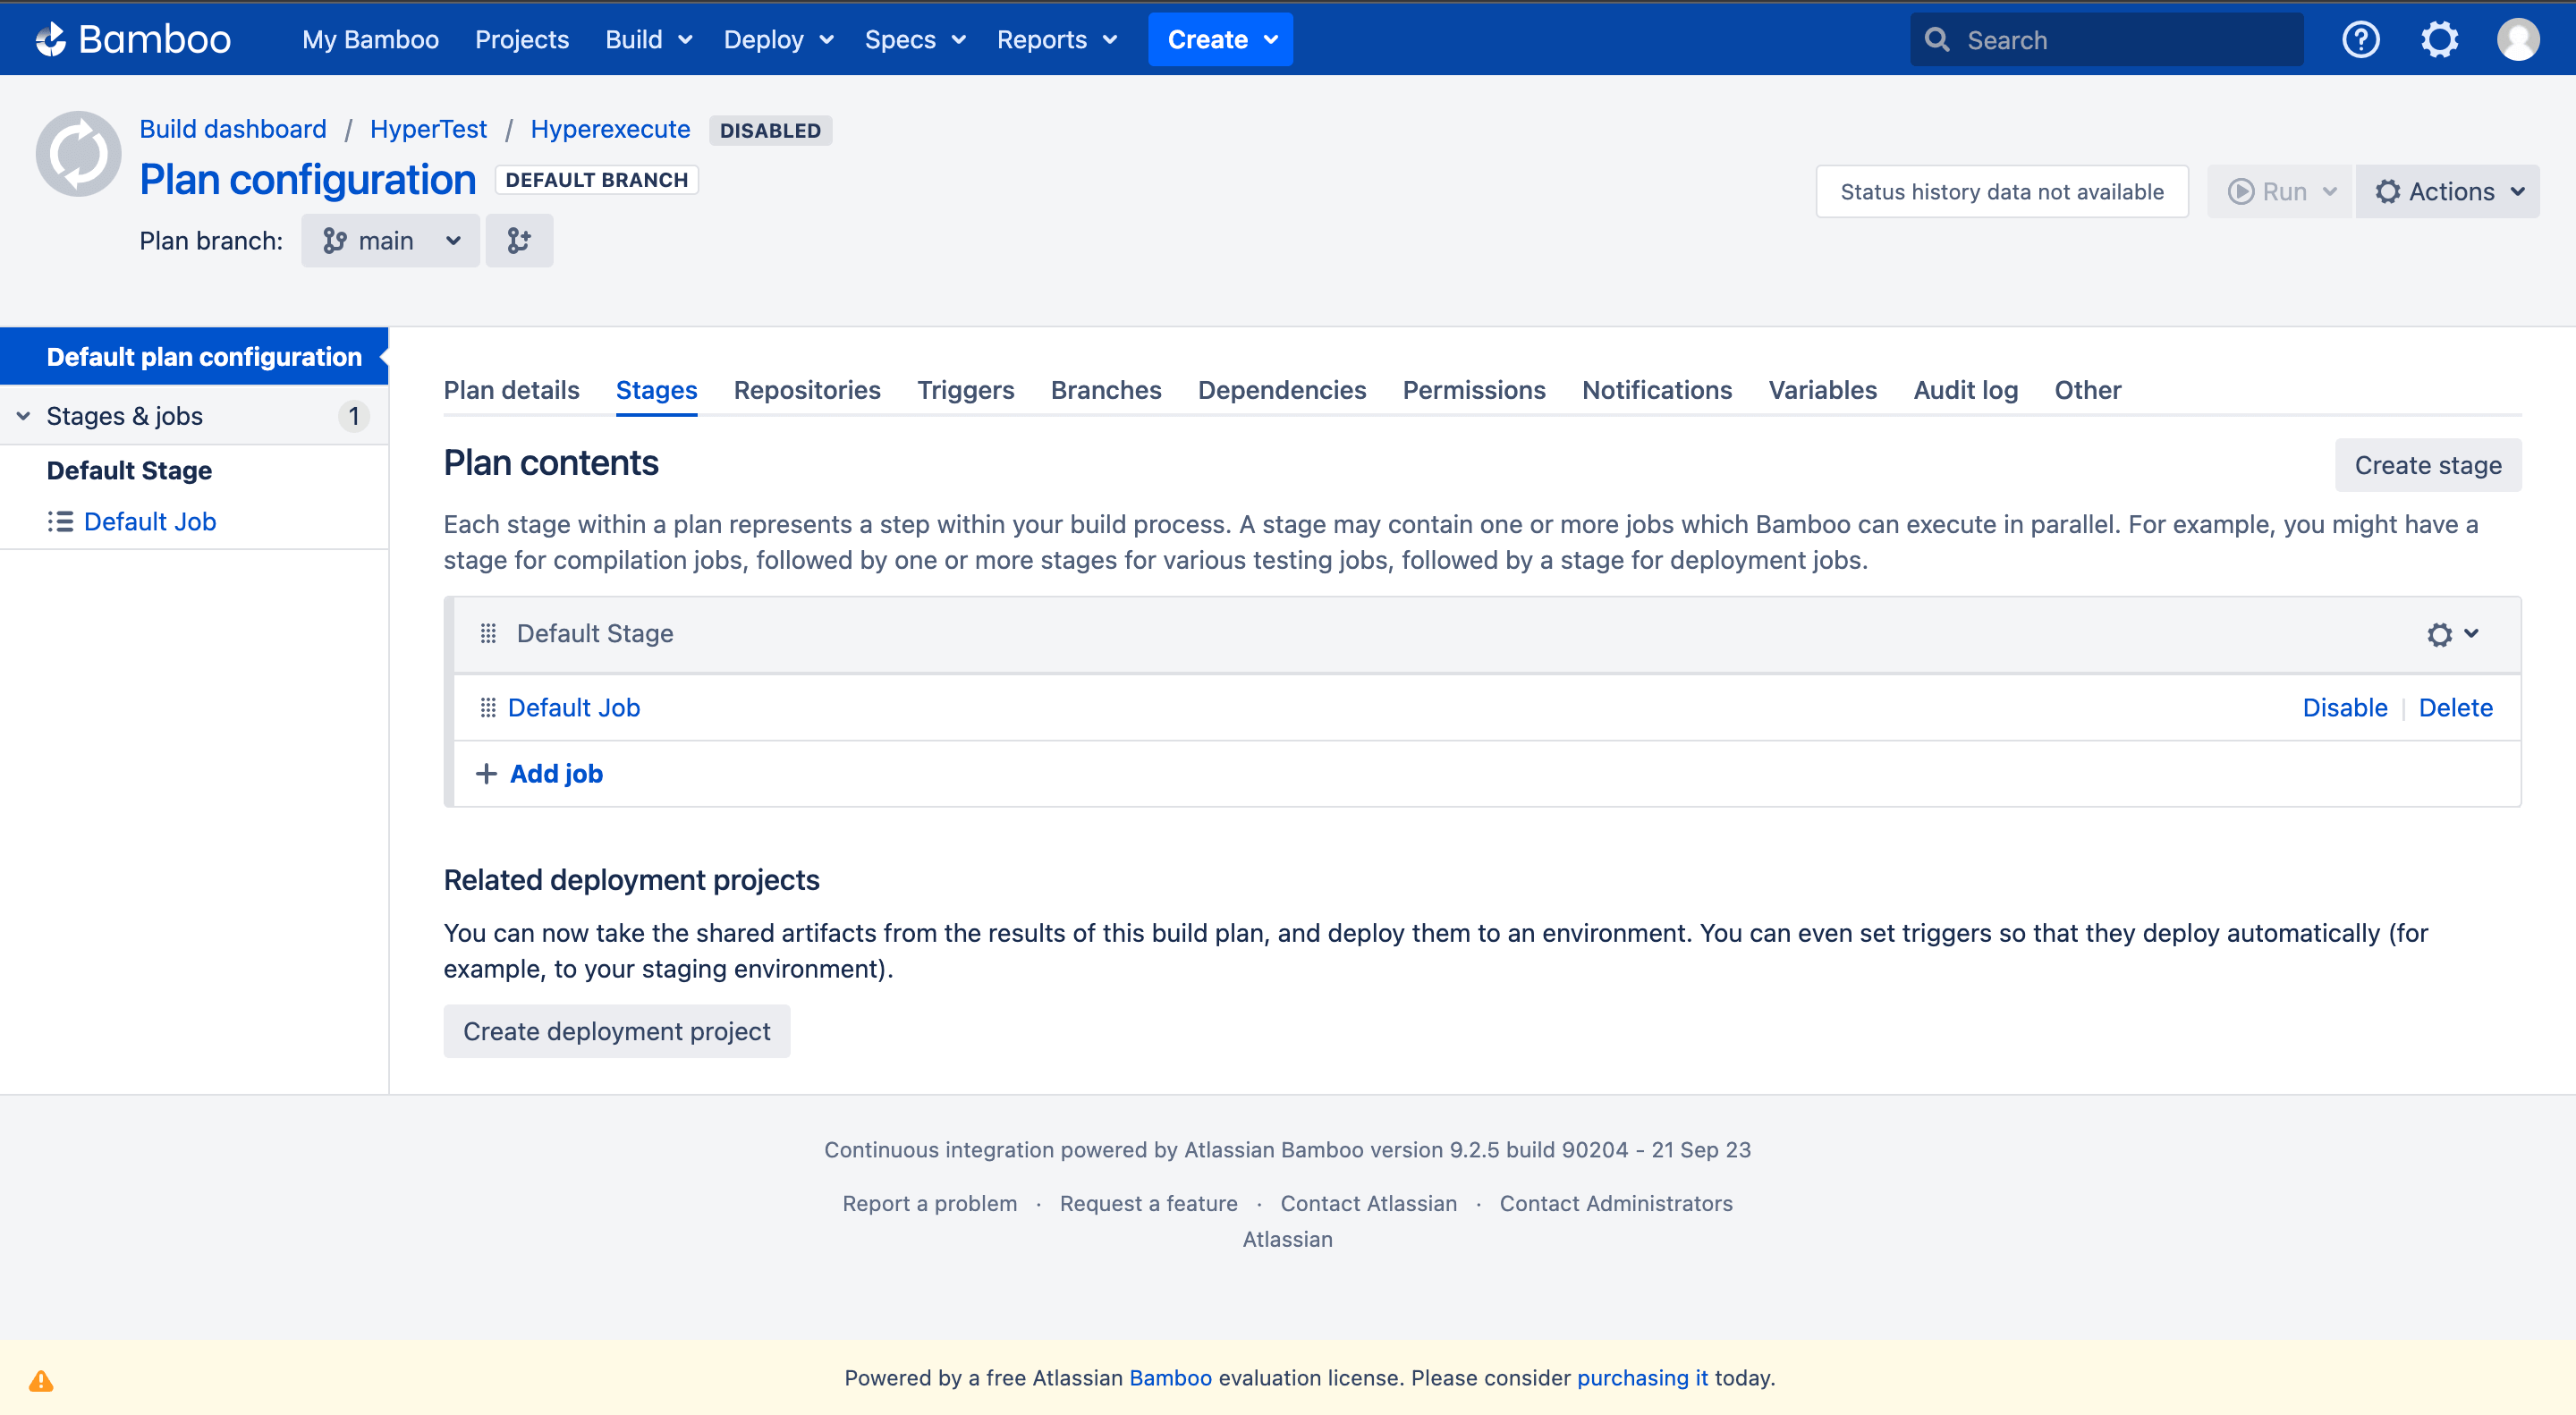Open the help question mark icon
2576x1415 pixels.
[2360, 40]
